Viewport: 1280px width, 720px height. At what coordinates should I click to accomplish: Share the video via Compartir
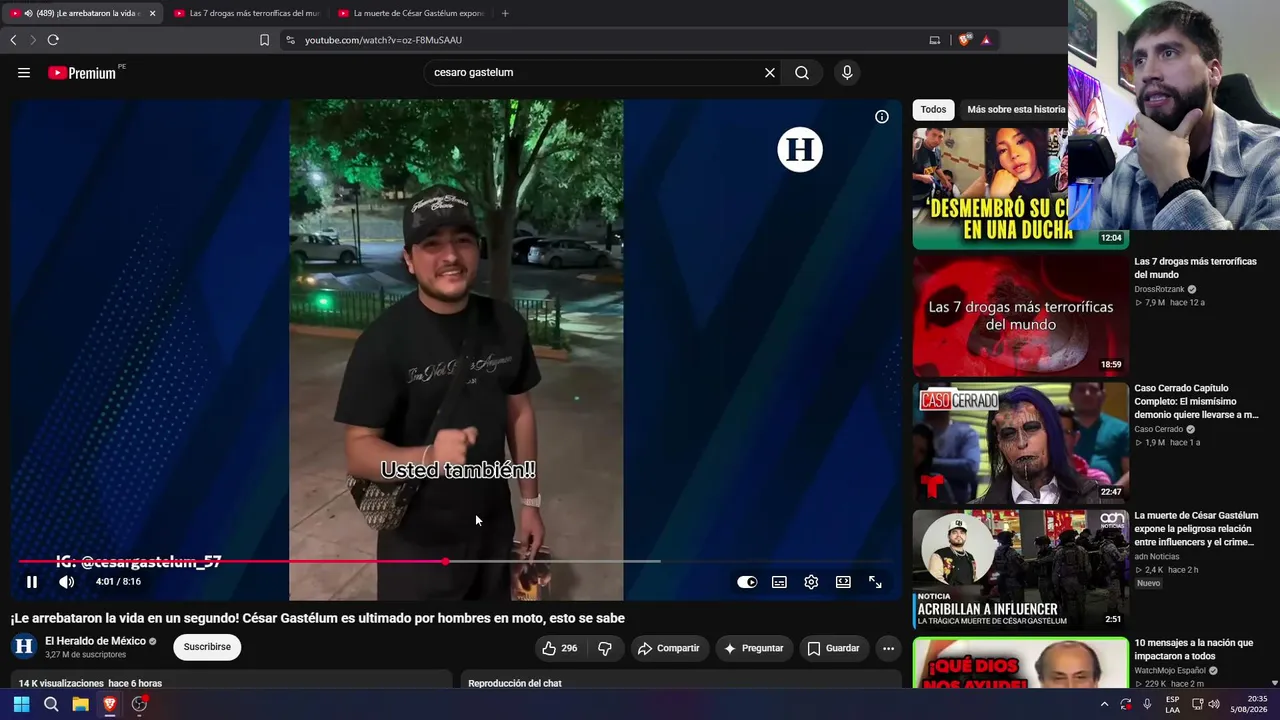click(668, 648)
